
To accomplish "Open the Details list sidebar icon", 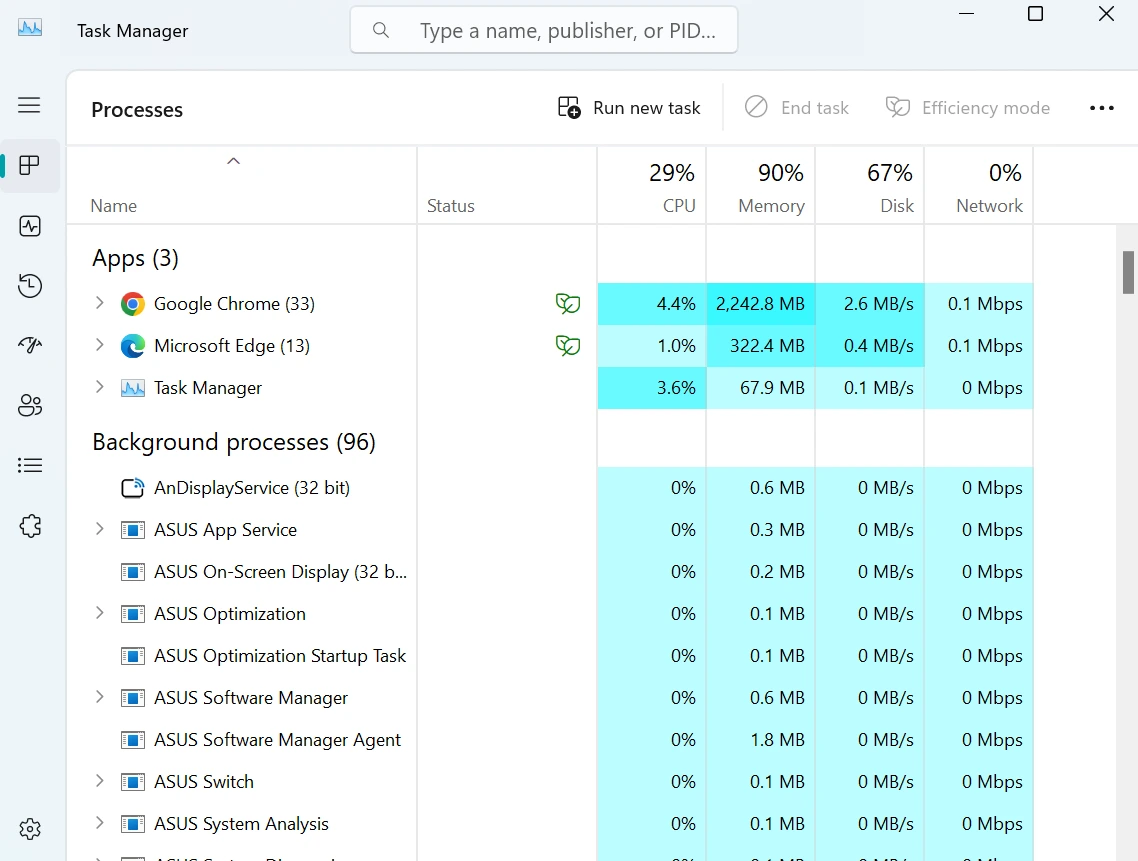I will pyautogui.click(x=30, y=465).
